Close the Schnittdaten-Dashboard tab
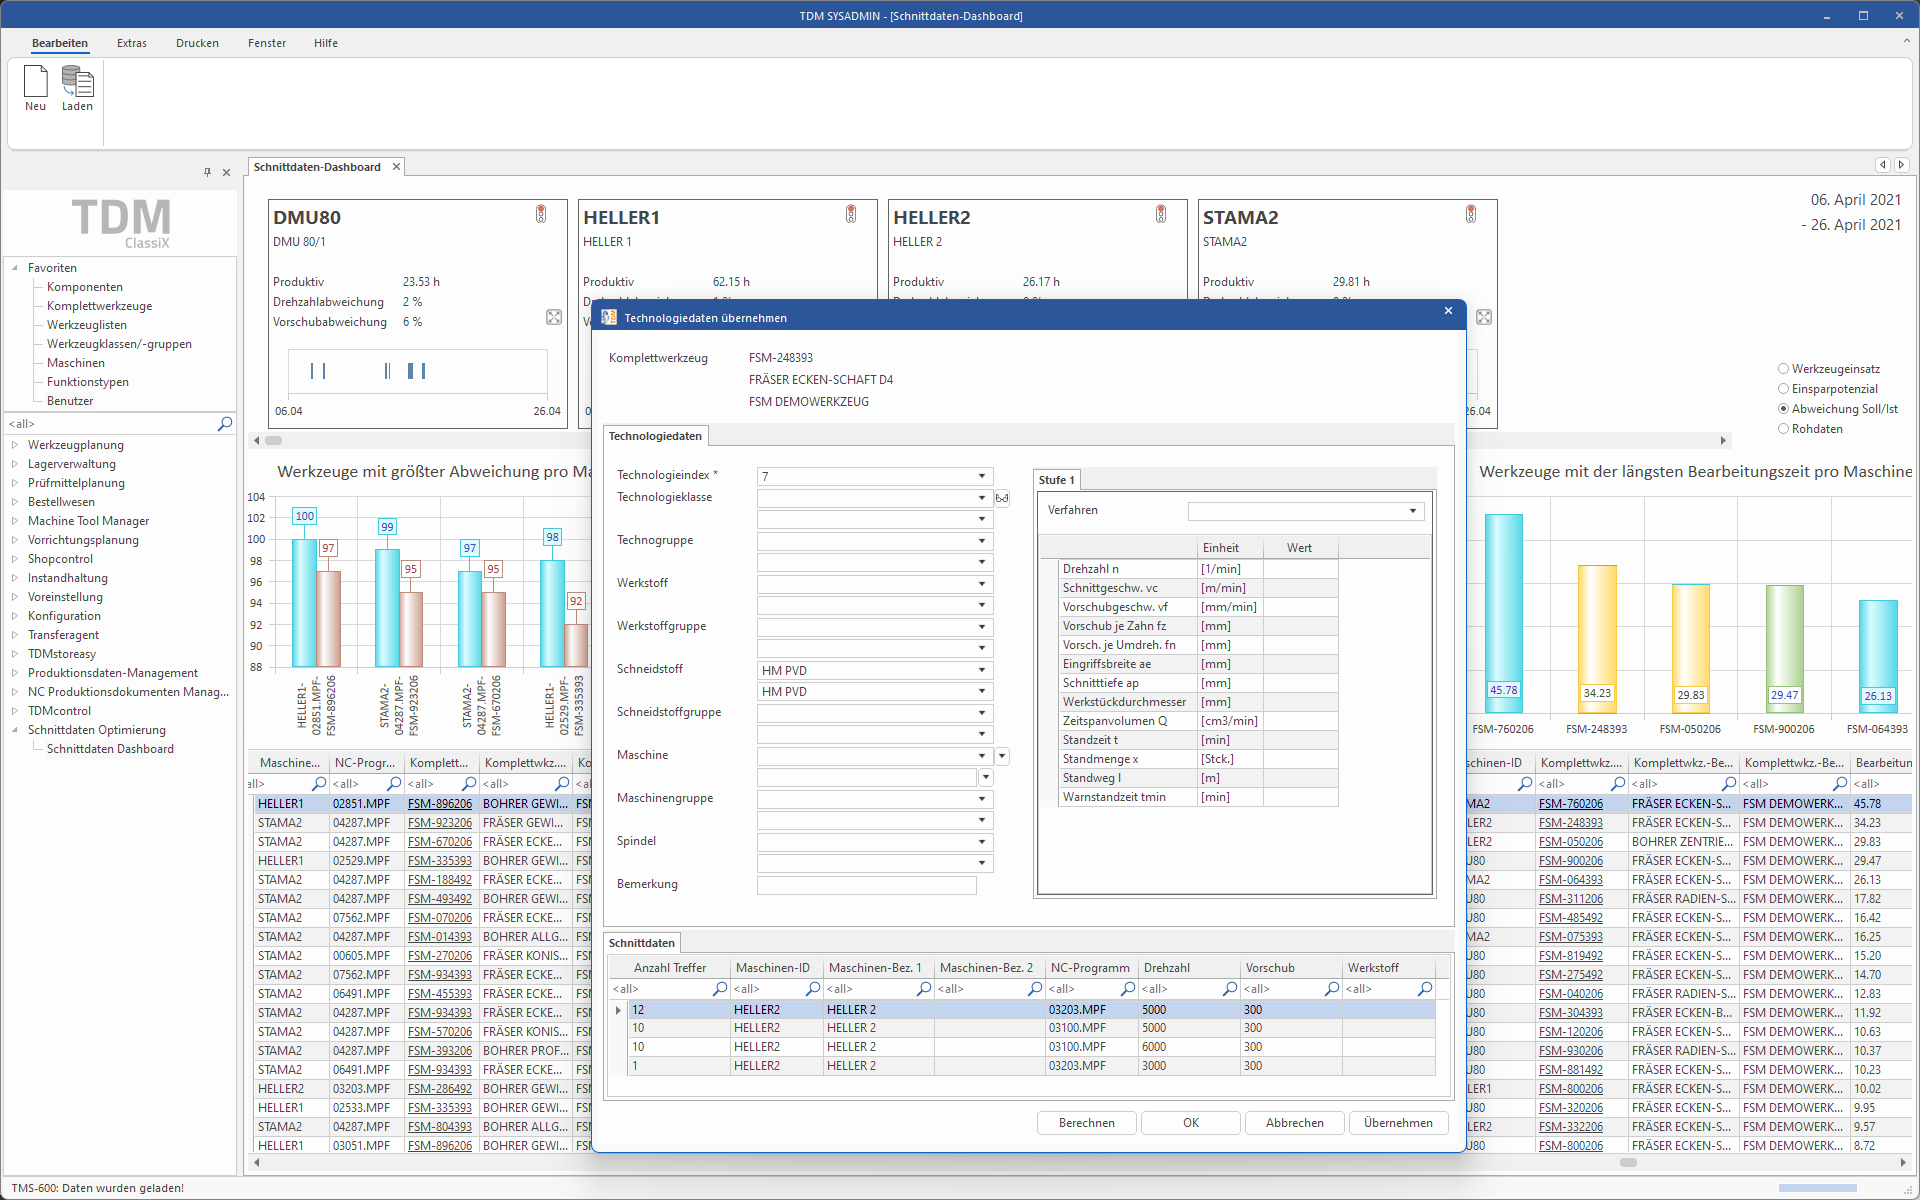The height and width of the screenshot is (1200, 1920). point(396,167)
